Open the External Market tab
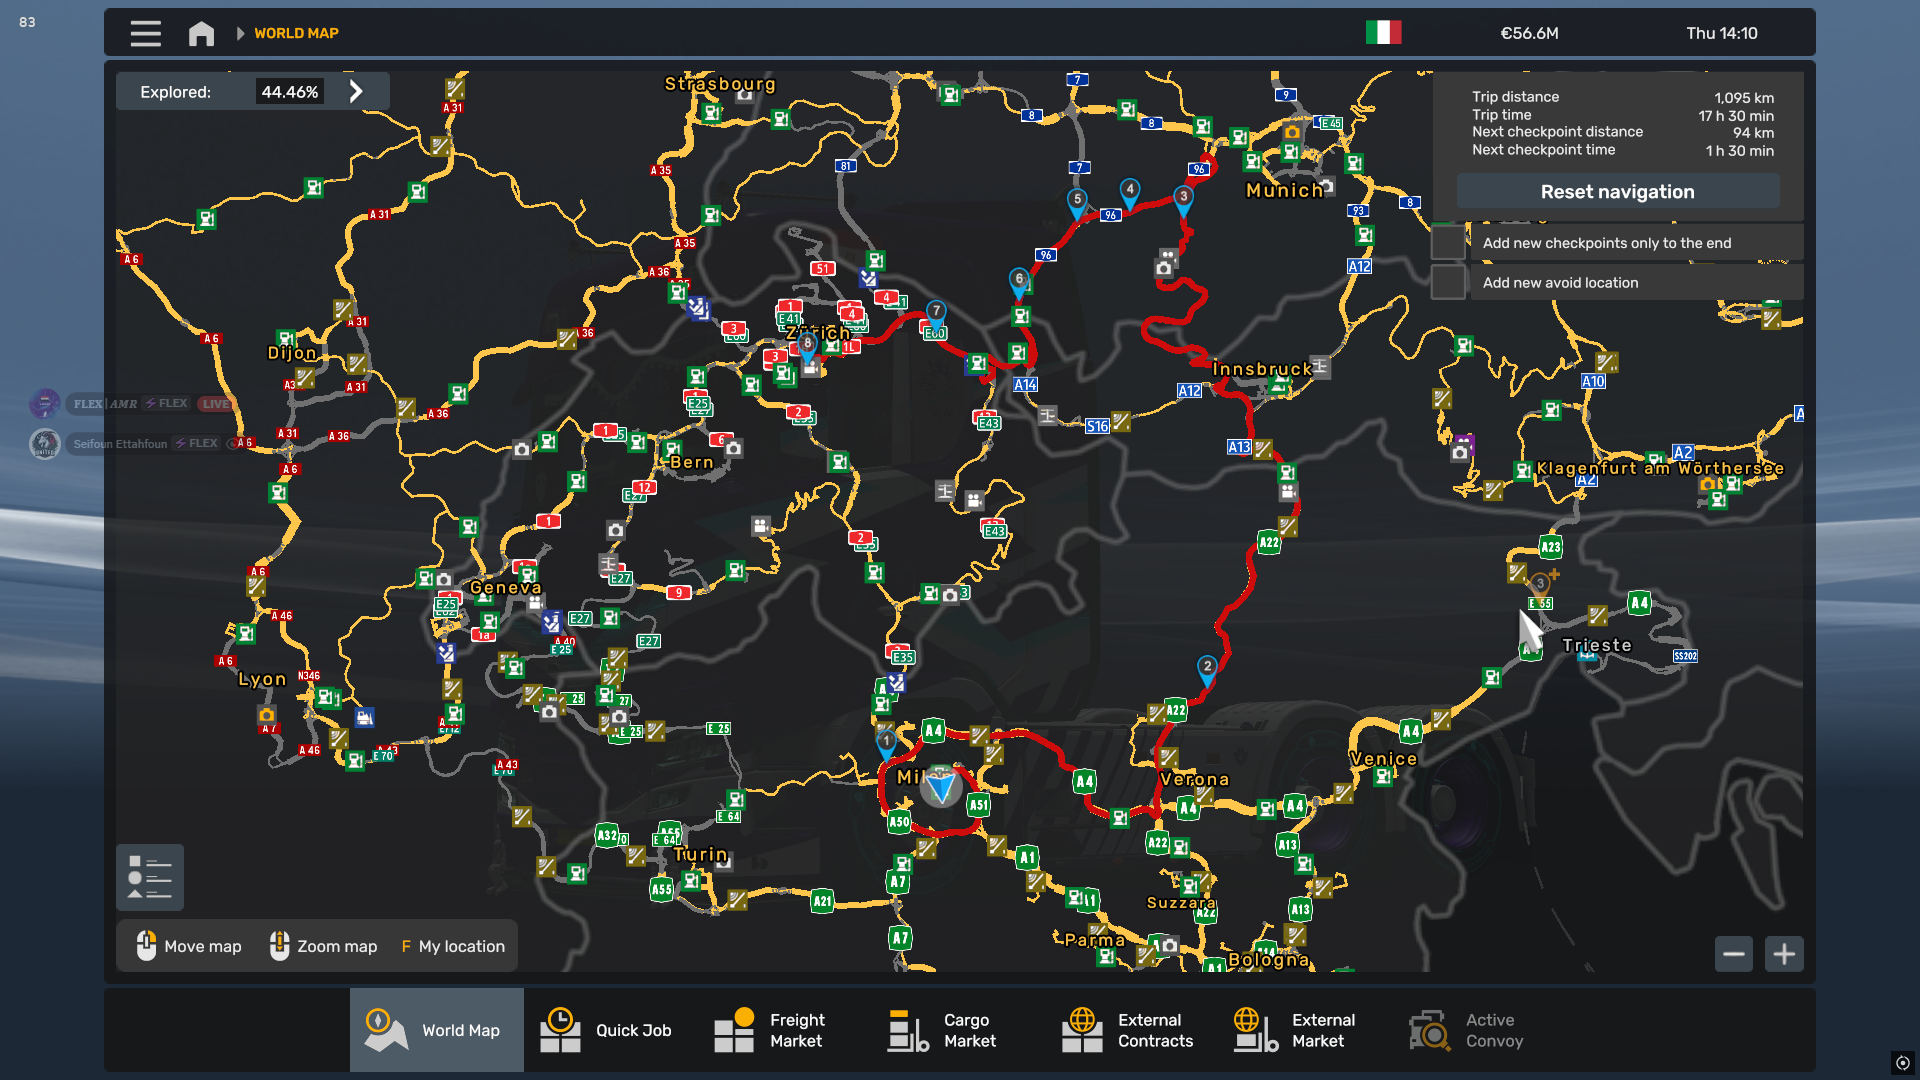 pyautogui.click(x=1306, y=1030)
